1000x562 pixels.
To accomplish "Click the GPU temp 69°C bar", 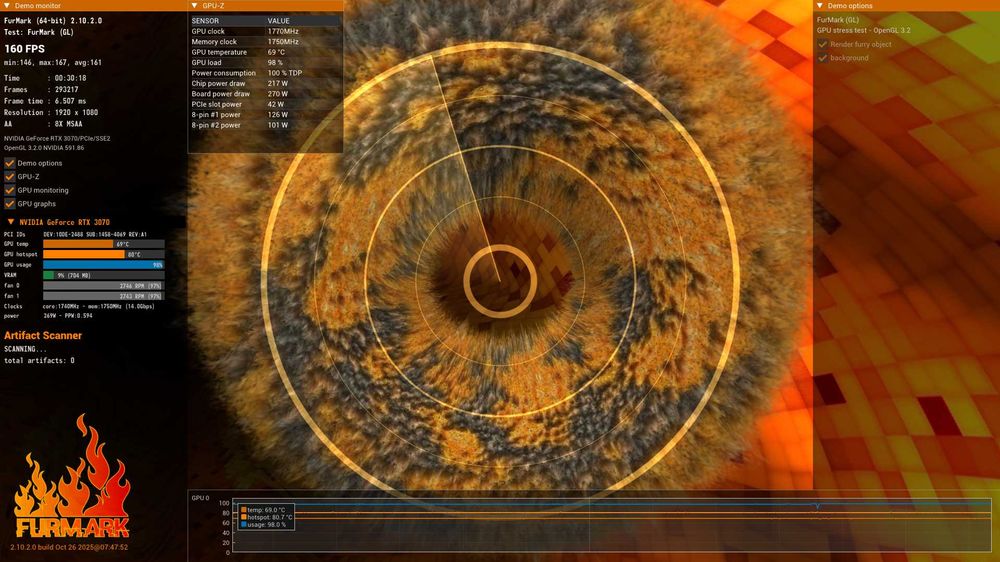I will [103, 244].
